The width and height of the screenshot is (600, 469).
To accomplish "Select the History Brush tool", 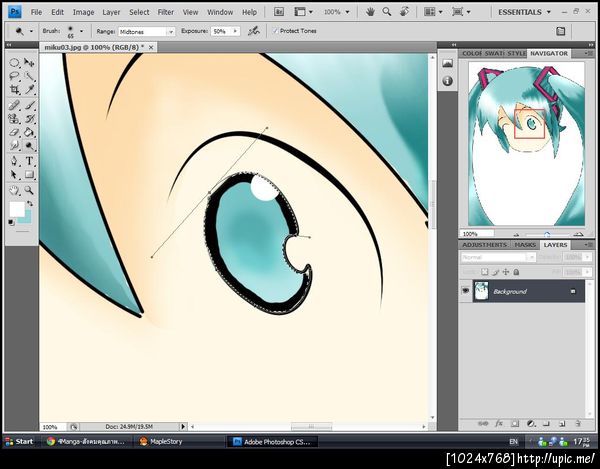I will pyautogui.click(x=29, y=119).
